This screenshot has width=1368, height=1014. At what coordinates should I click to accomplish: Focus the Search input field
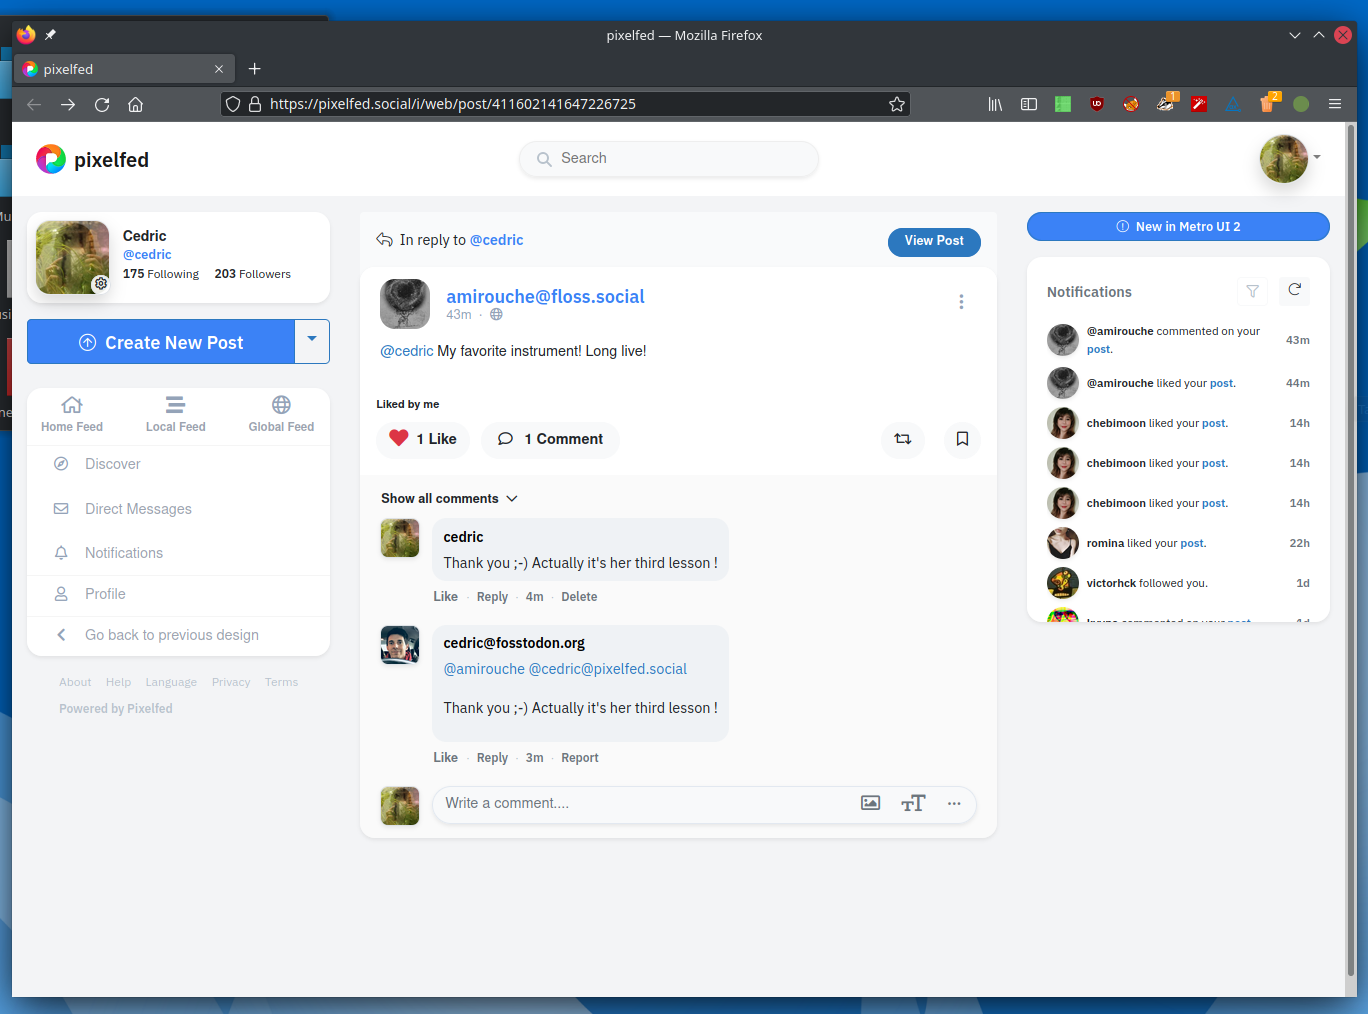[669, 159]
